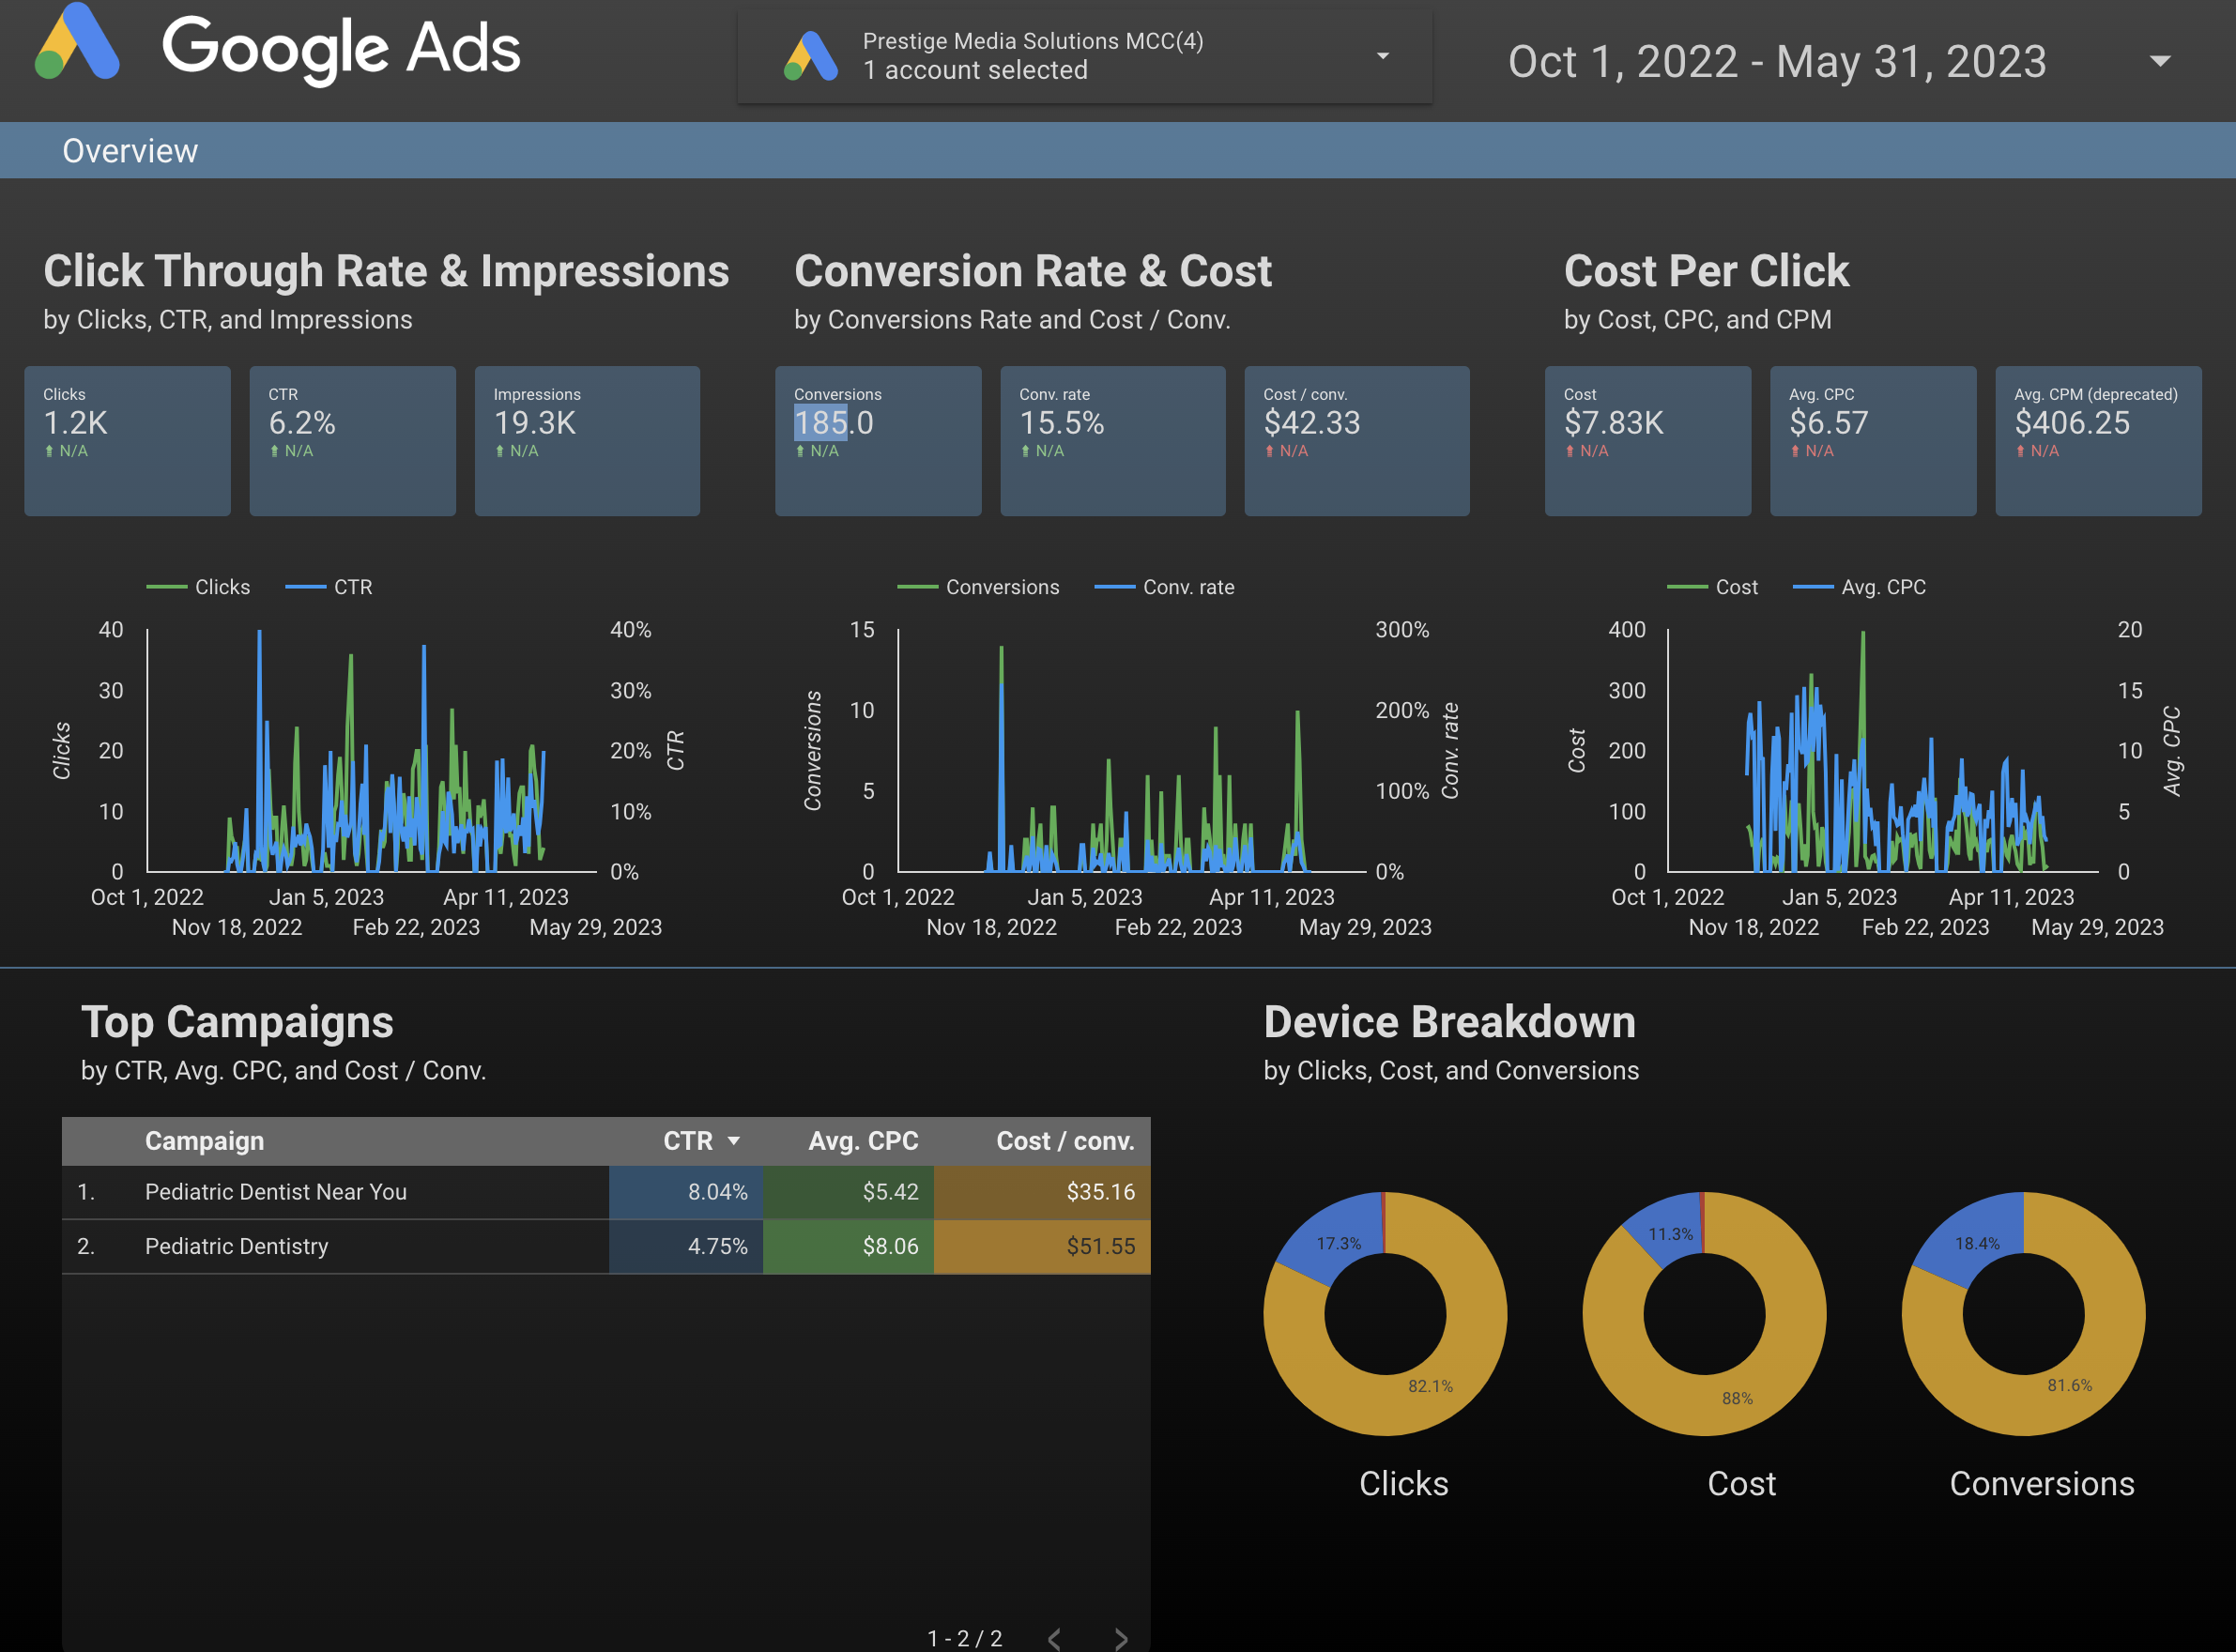Click the CTR column sort arrow
This screenshot has width=2236, height=1652.
pos(734,1141)
